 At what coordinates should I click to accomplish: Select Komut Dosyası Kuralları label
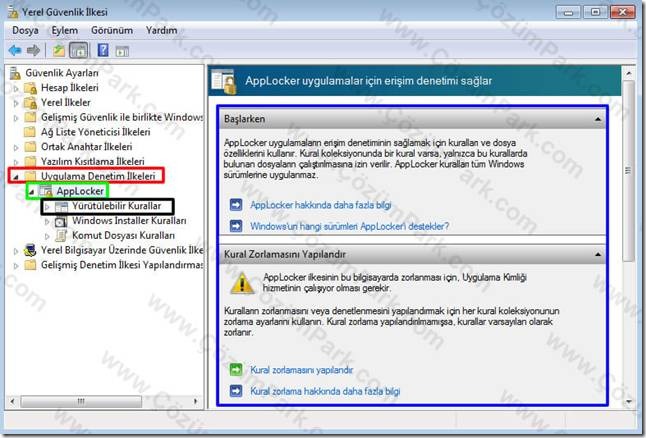pos(123,235)
